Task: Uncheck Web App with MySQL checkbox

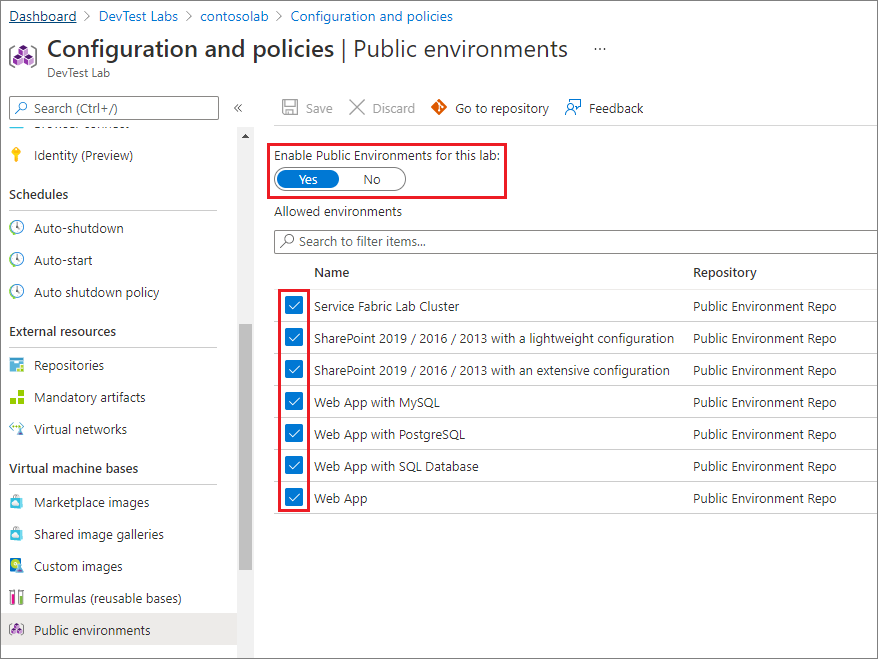Action: point(294,401)
